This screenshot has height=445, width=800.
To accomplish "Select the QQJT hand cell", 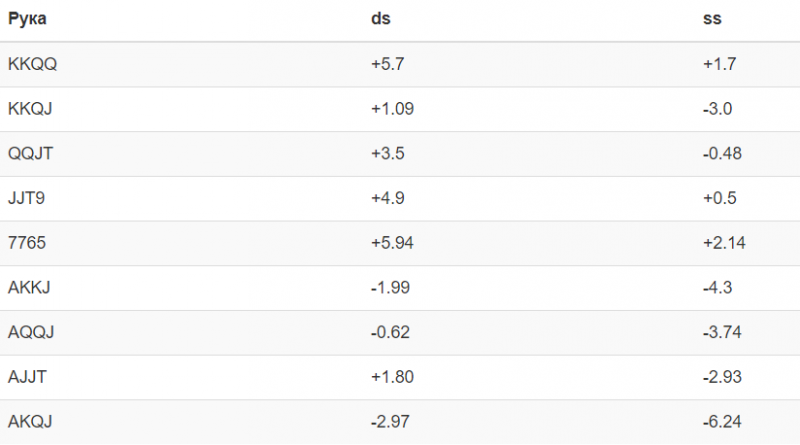I will [x=30, y=154].
